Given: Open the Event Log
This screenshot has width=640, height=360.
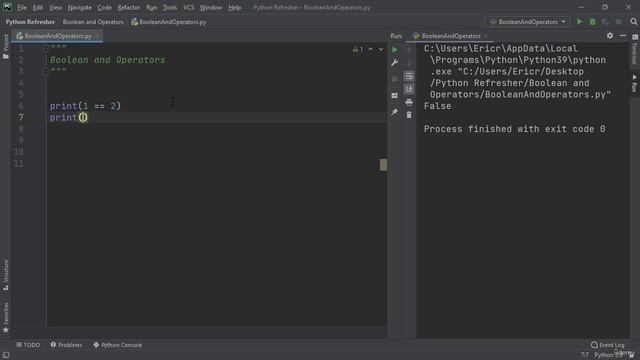Looking at the screenshot, I should 608,345.
